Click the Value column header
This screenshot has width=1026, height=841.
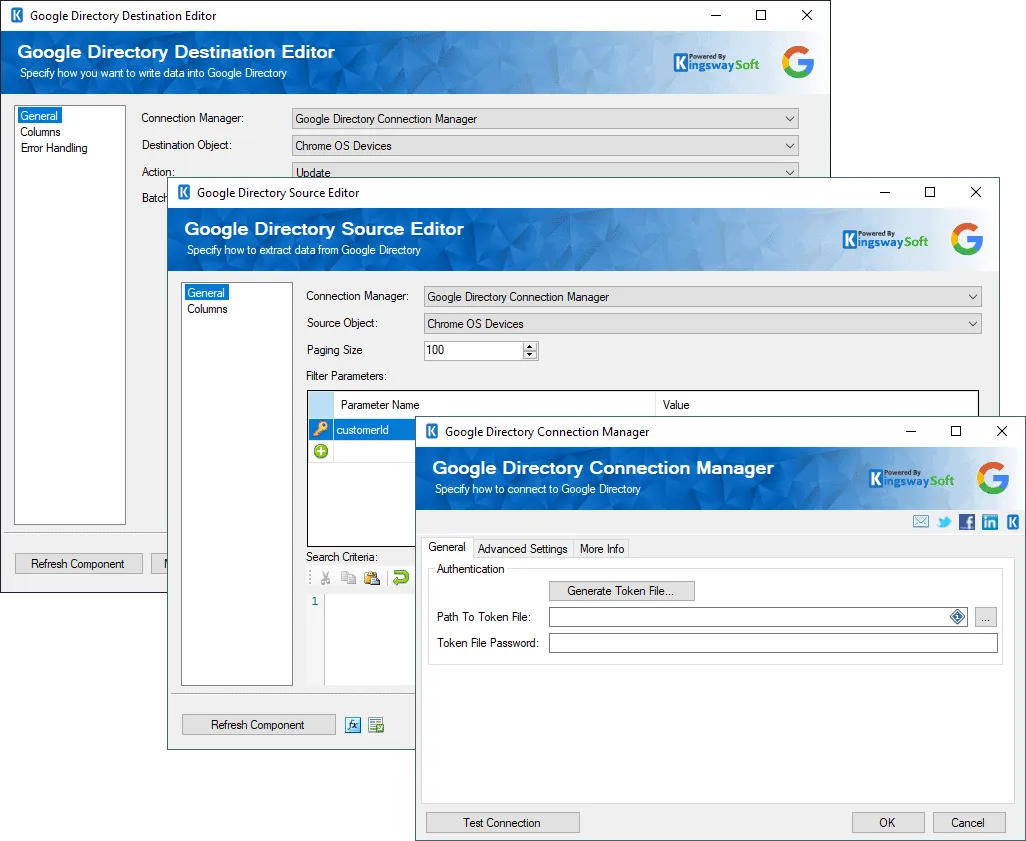(817, 404)
